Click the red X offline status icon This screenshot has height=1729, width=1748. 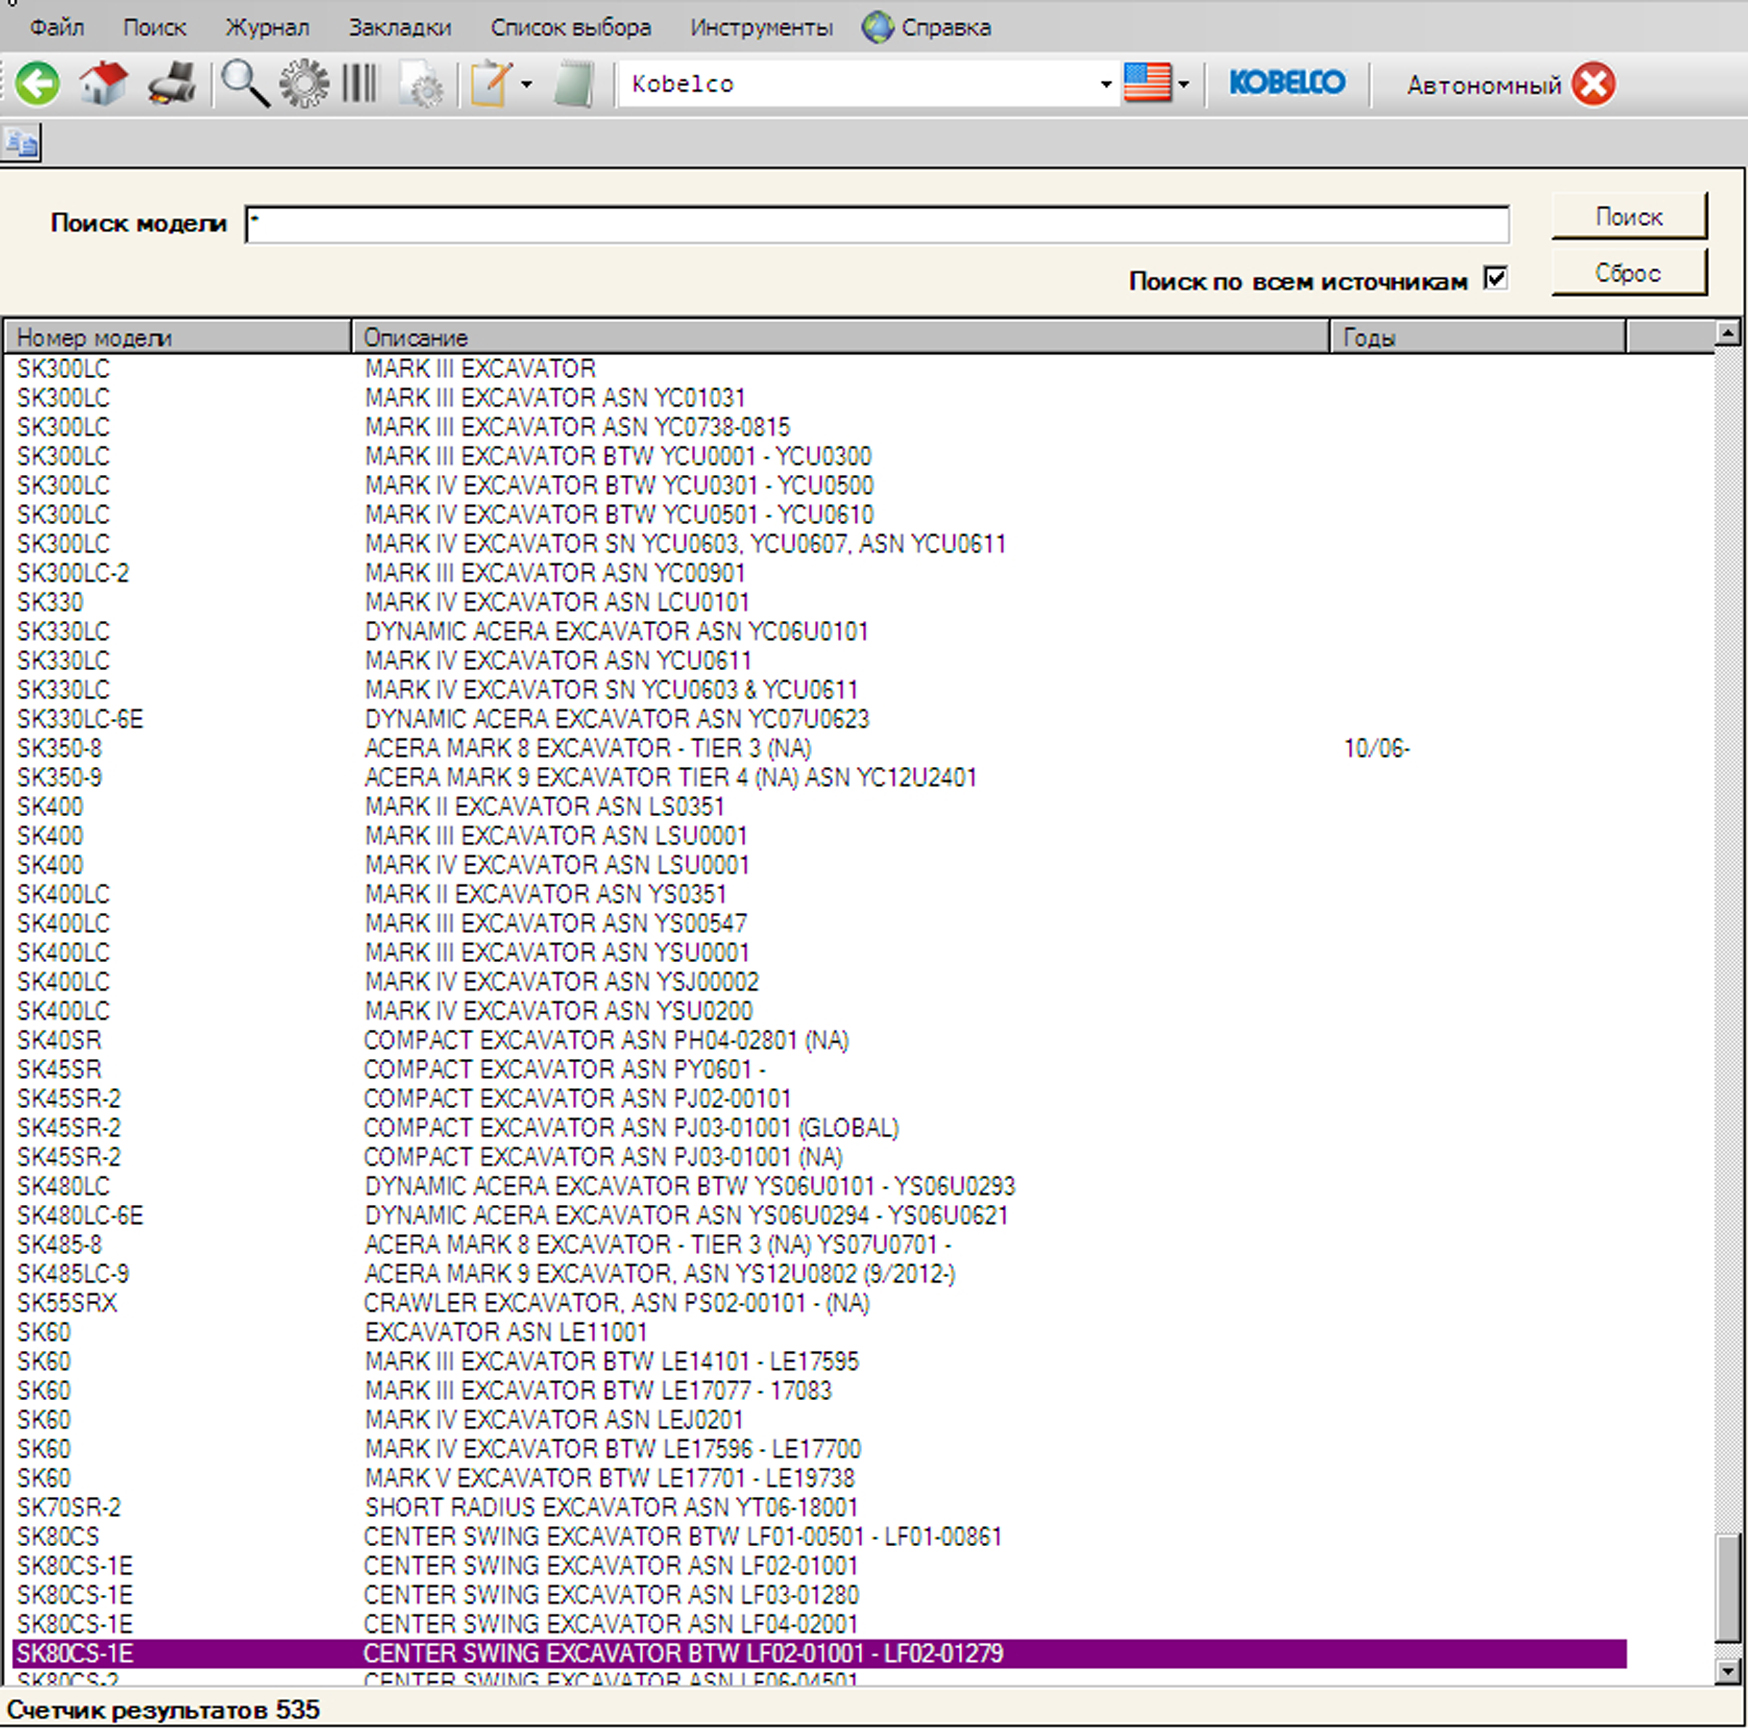(x=1593, y=83)
